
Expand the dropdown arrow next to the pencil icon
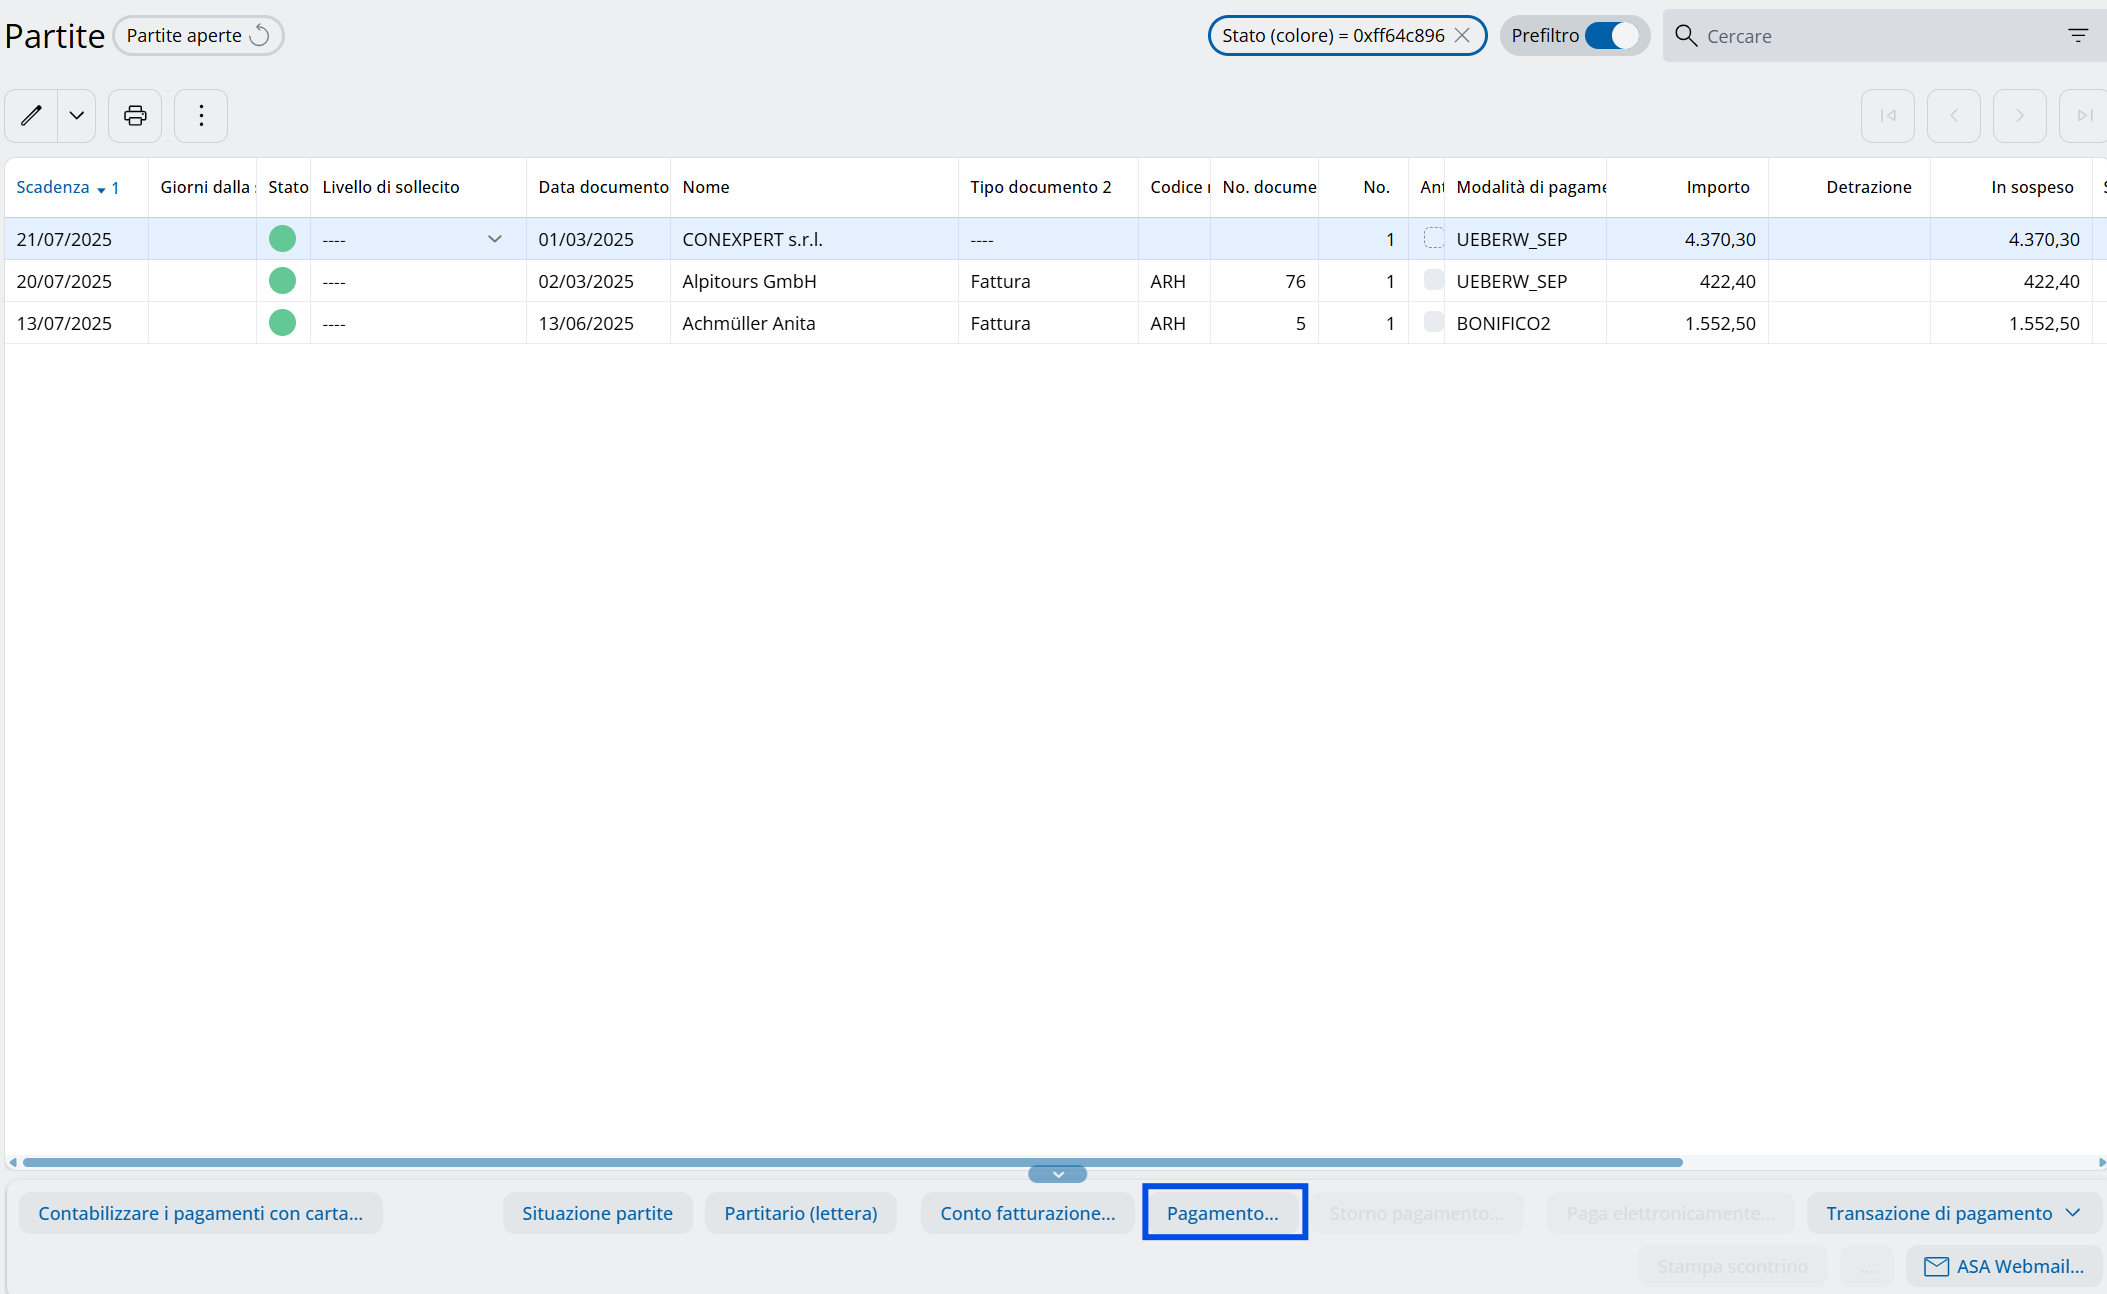tap(76, 116)
